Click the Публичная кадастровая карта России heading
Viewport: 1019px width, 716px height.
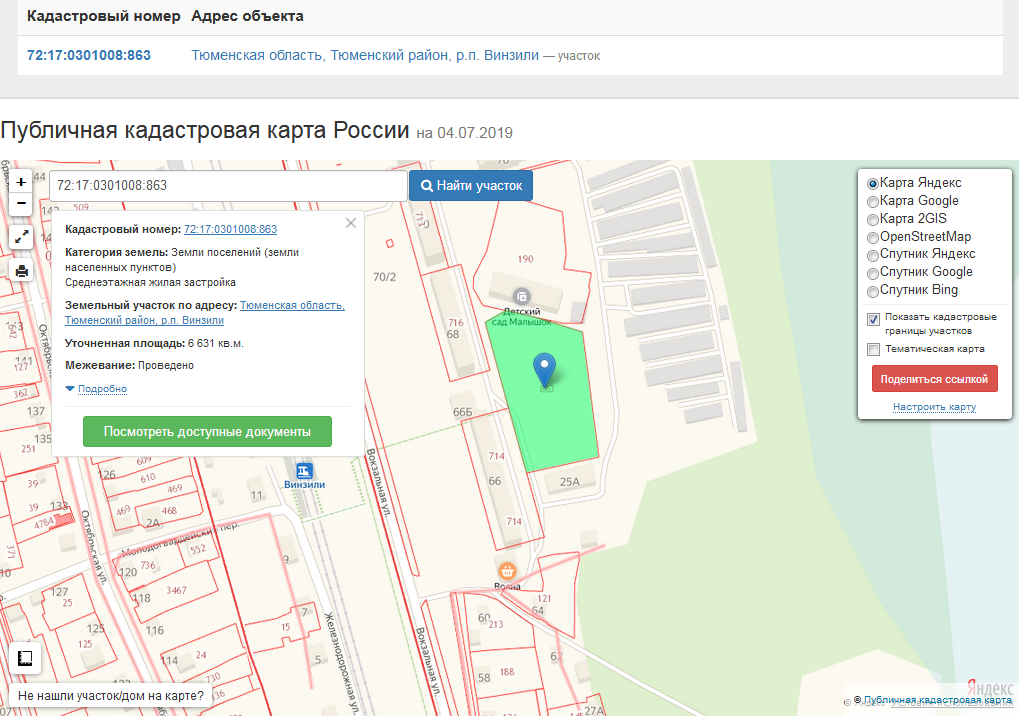pos(205,130)
